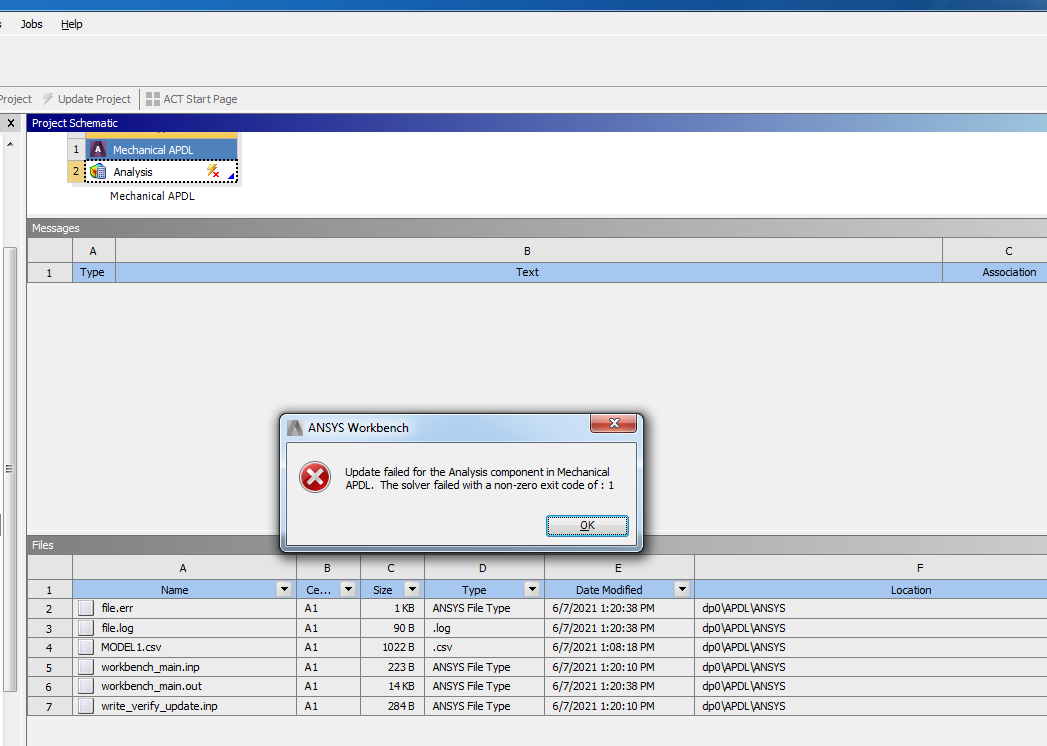This screenshot has width=1047, height=746.
Task: Open the Date Modified column filter dropdown
Action: tap(682, 589)
